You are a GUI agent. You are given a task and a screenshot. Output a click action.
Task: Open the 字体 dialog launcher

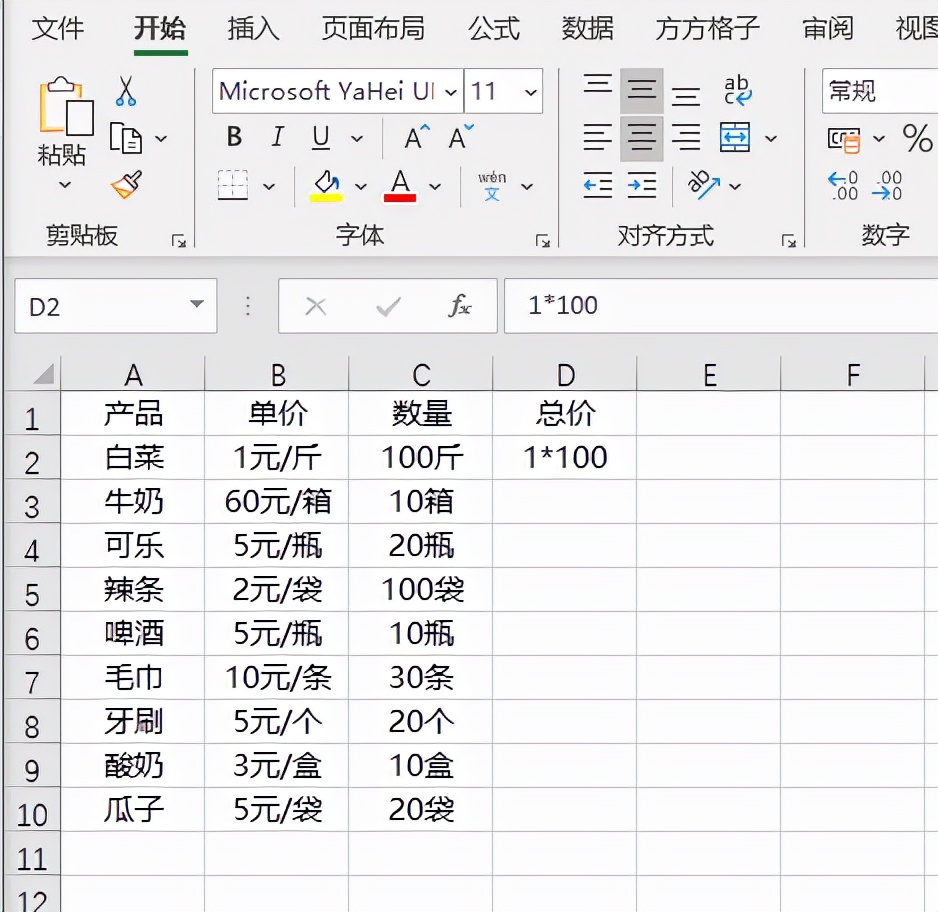pyautogui.click(x=543, y=241)
